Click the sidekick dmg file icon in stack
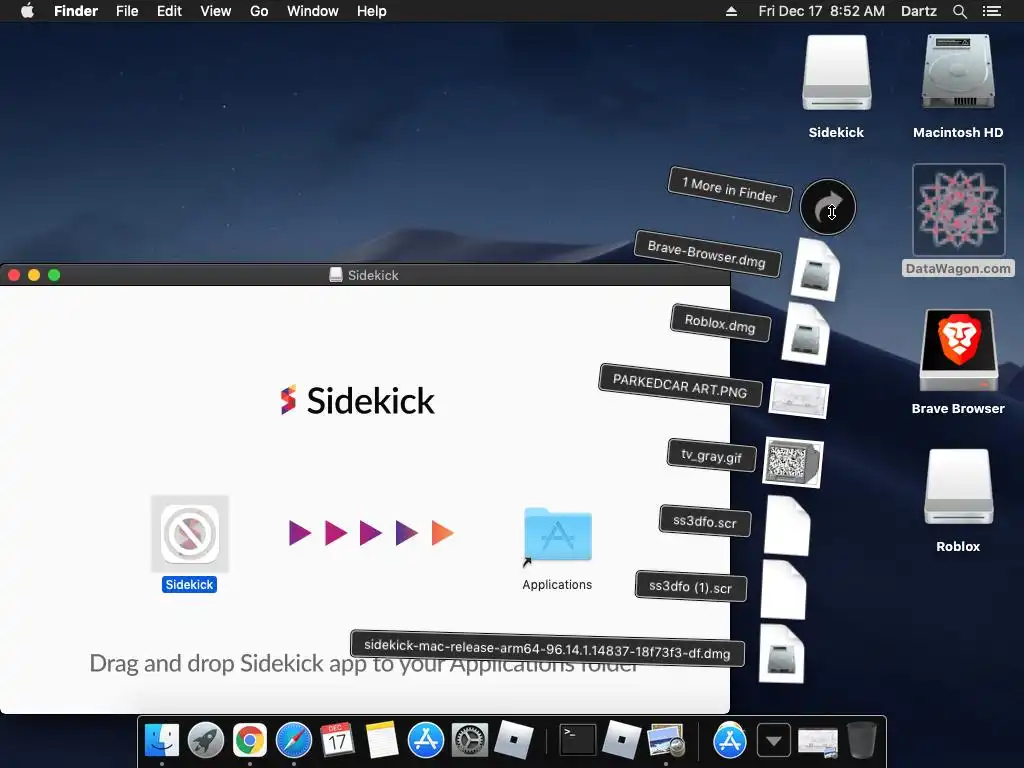 tap(782, 654)
